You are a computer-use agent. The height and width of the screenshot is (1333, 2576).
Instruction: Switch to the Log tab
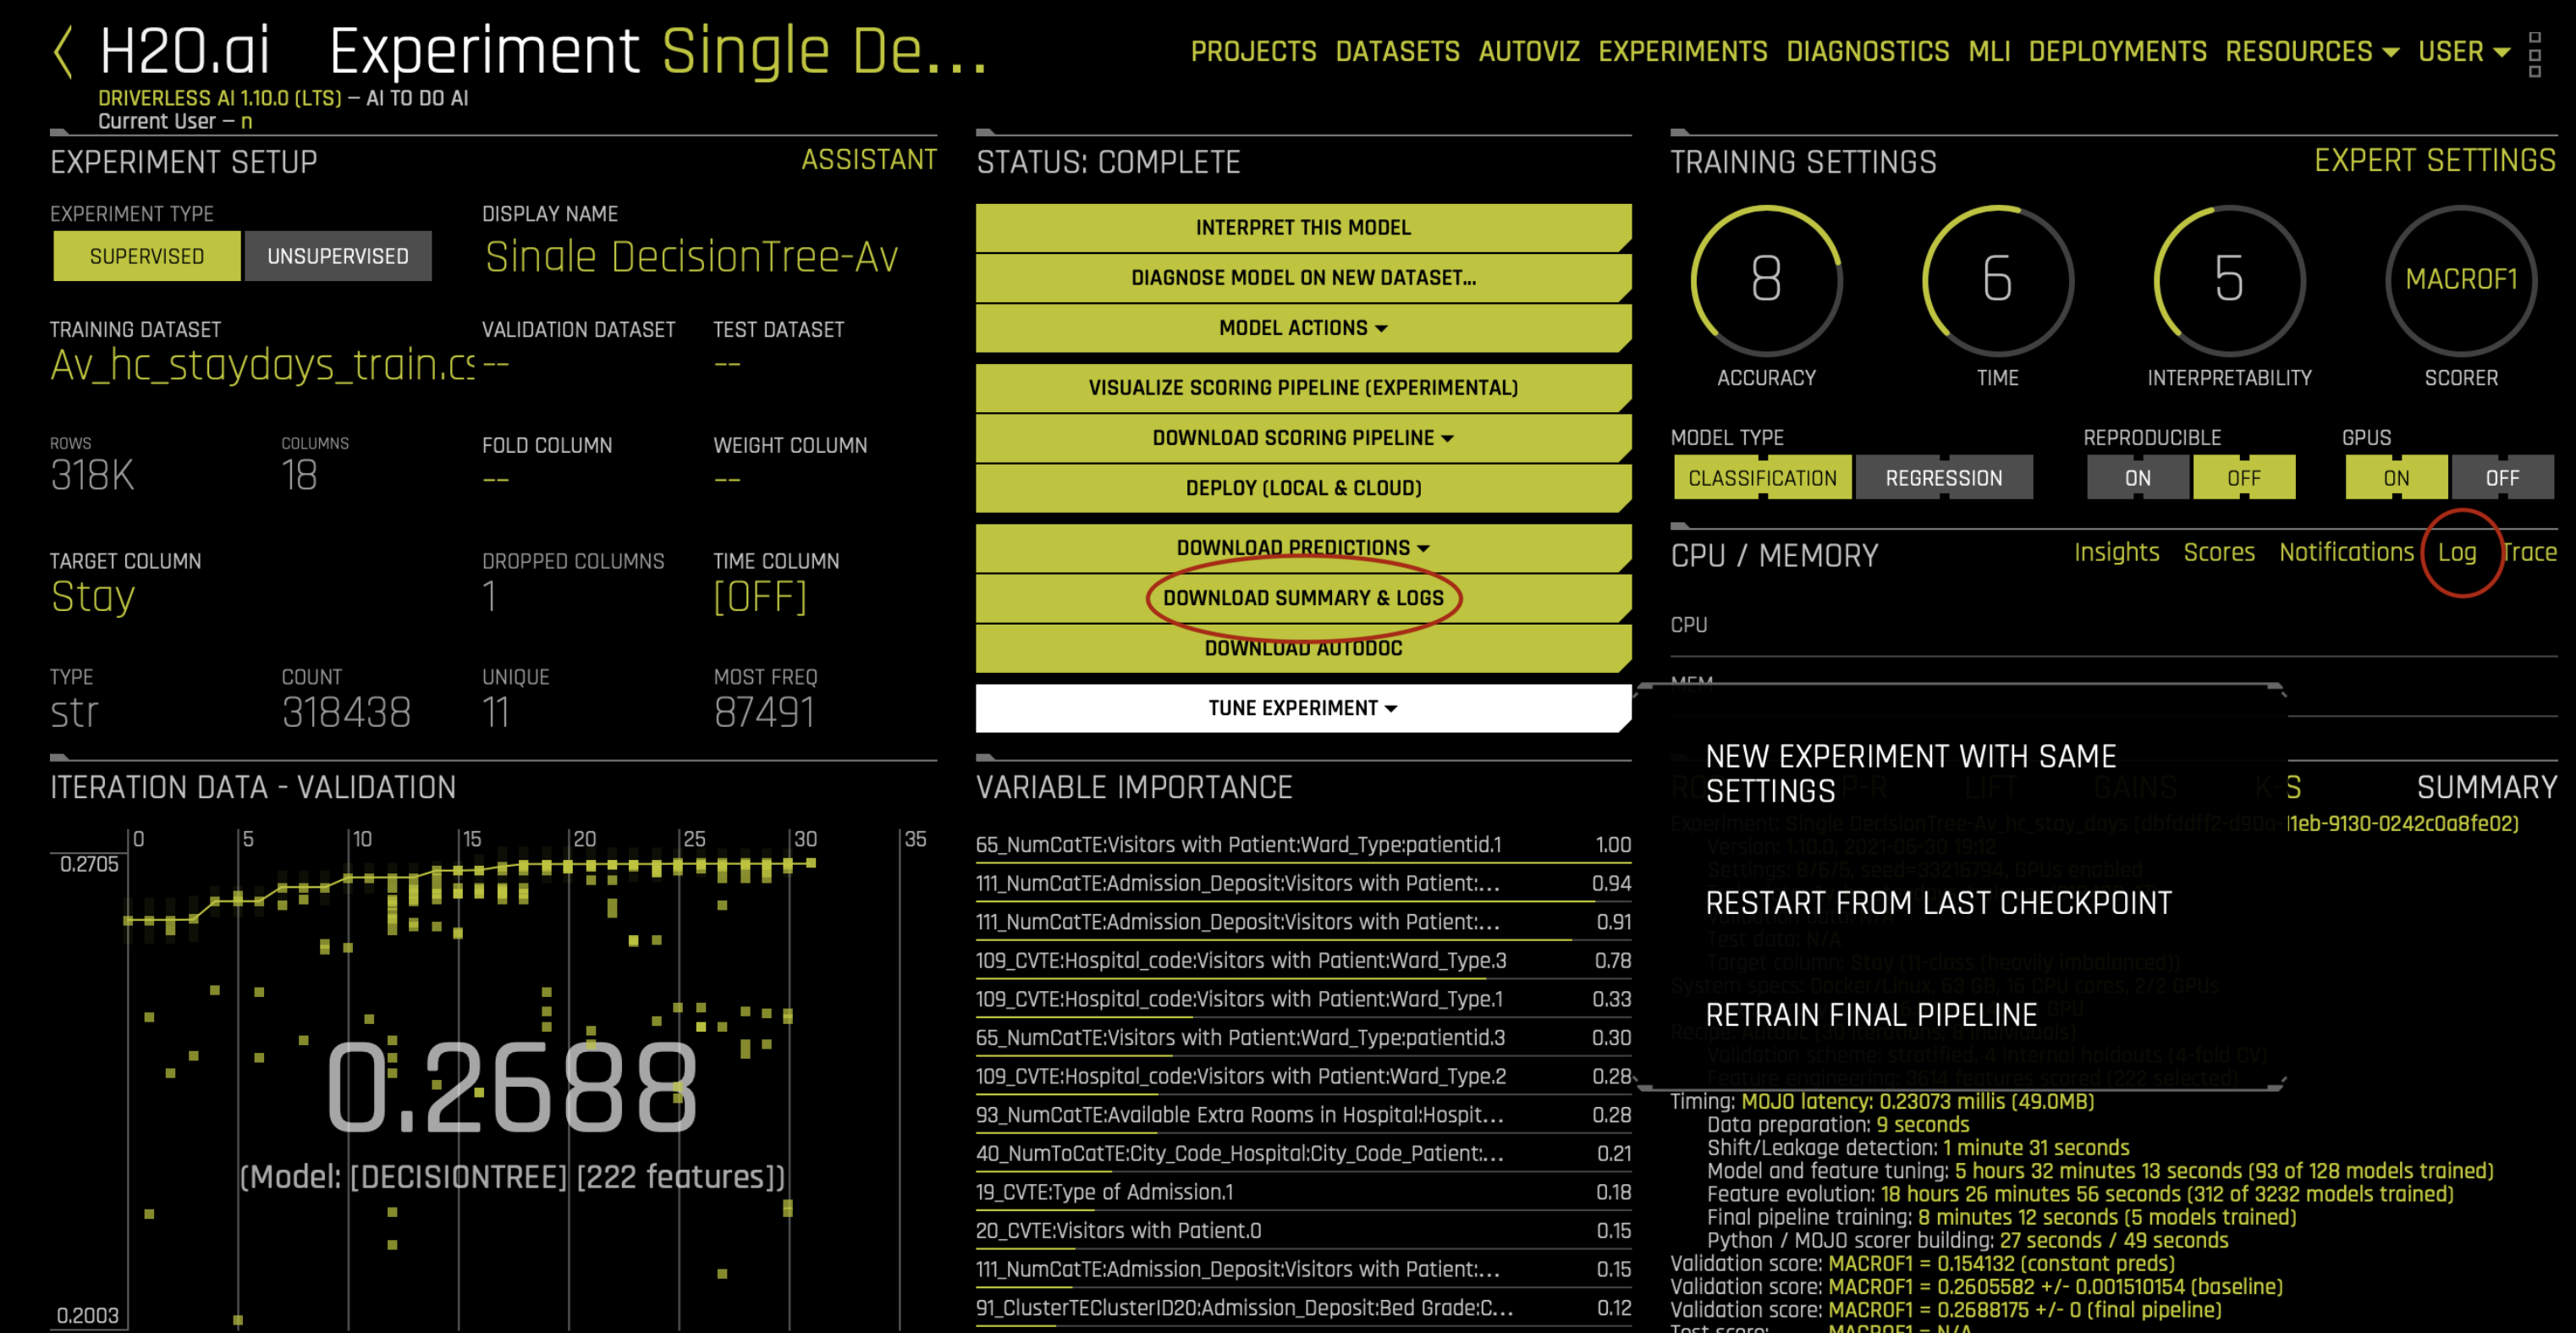[x=2456, y=552]
